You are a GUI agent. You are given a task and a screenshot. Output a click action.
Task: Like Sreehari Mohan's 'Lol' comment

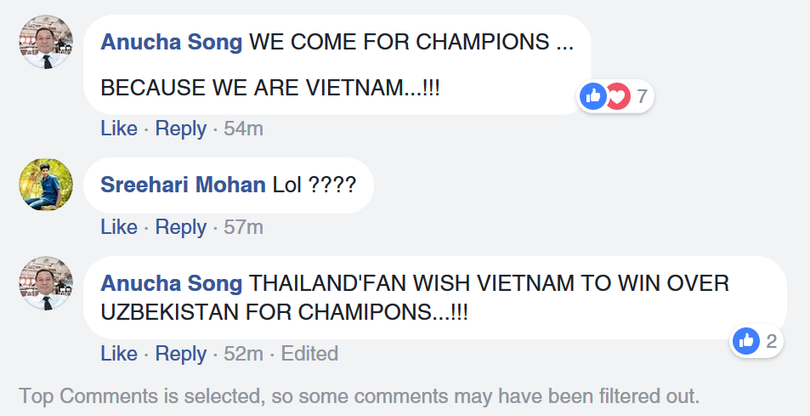[x=119, y=227]
